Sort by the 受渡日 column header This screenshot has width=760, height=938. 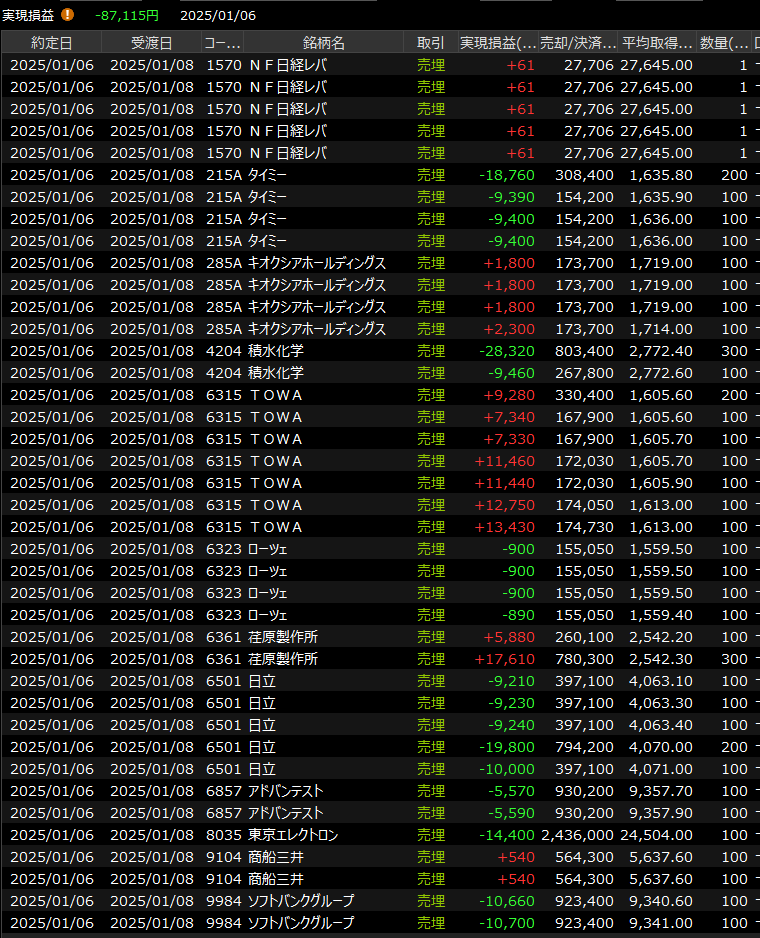[151, 43]
